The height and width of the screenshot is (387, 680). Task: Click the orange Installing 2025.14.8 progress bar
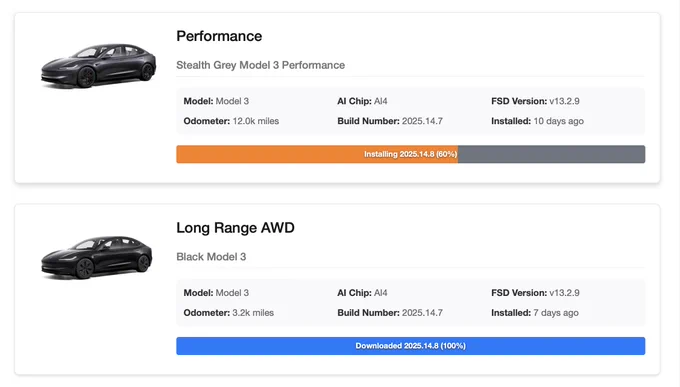[x=317, y=154]
